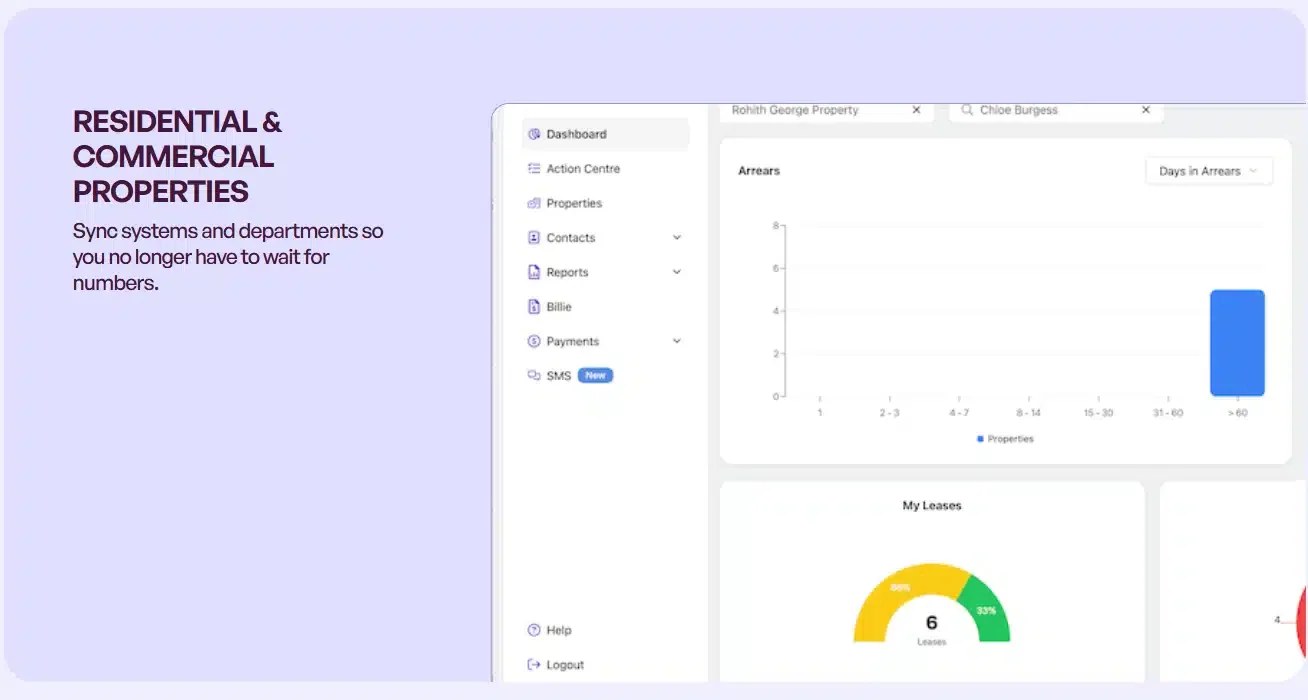Click the blue >60 arrears bar

coord(1237,343)
